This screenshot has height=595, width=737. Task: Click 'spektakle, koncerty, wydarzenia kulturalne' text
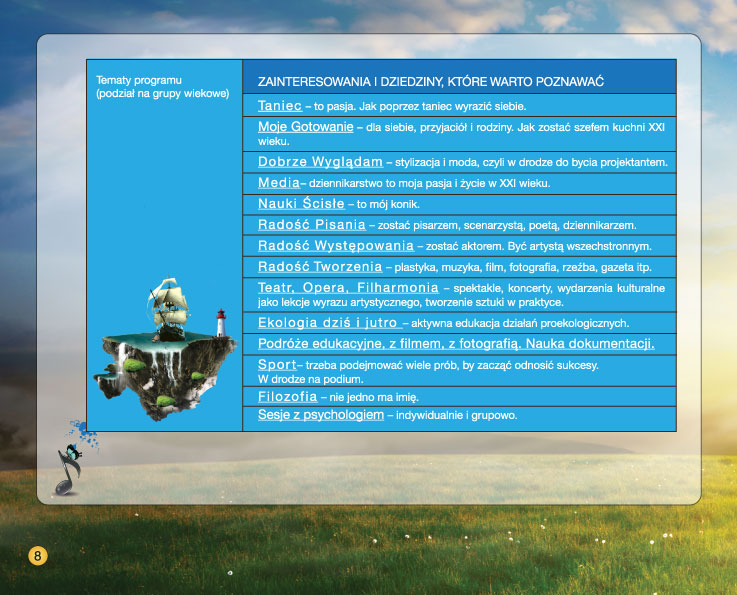[x=559, y=288]
